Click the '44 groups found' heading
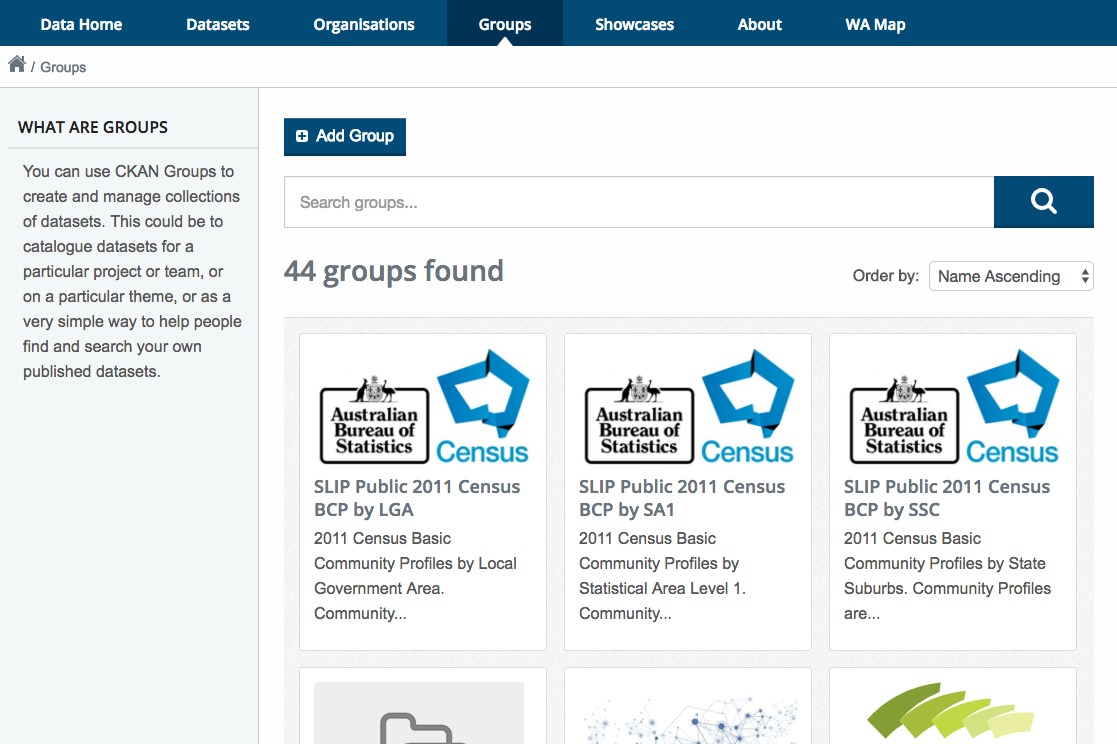Image resolution: width=1117 pixels, height=744 pixels. (394, 271)
